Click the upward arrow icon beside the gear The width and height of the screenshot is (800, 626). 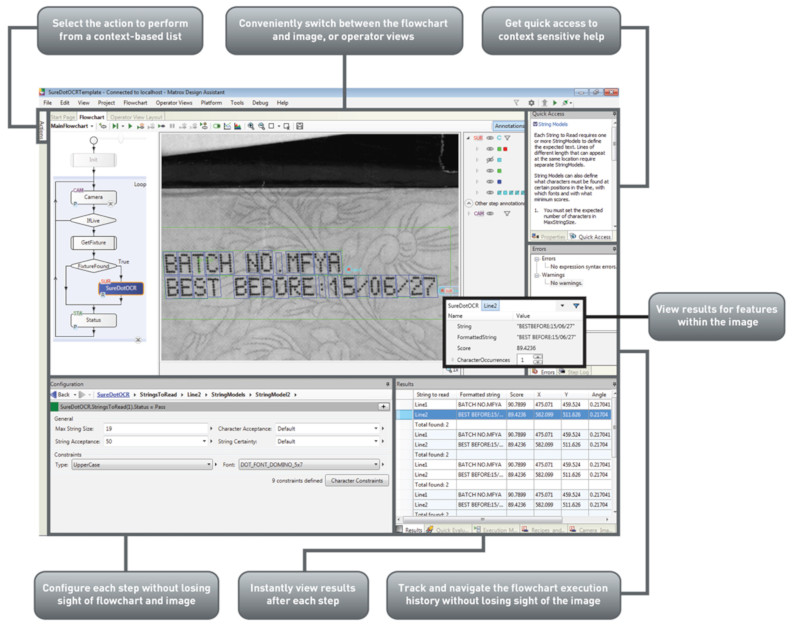click(544, 103)
